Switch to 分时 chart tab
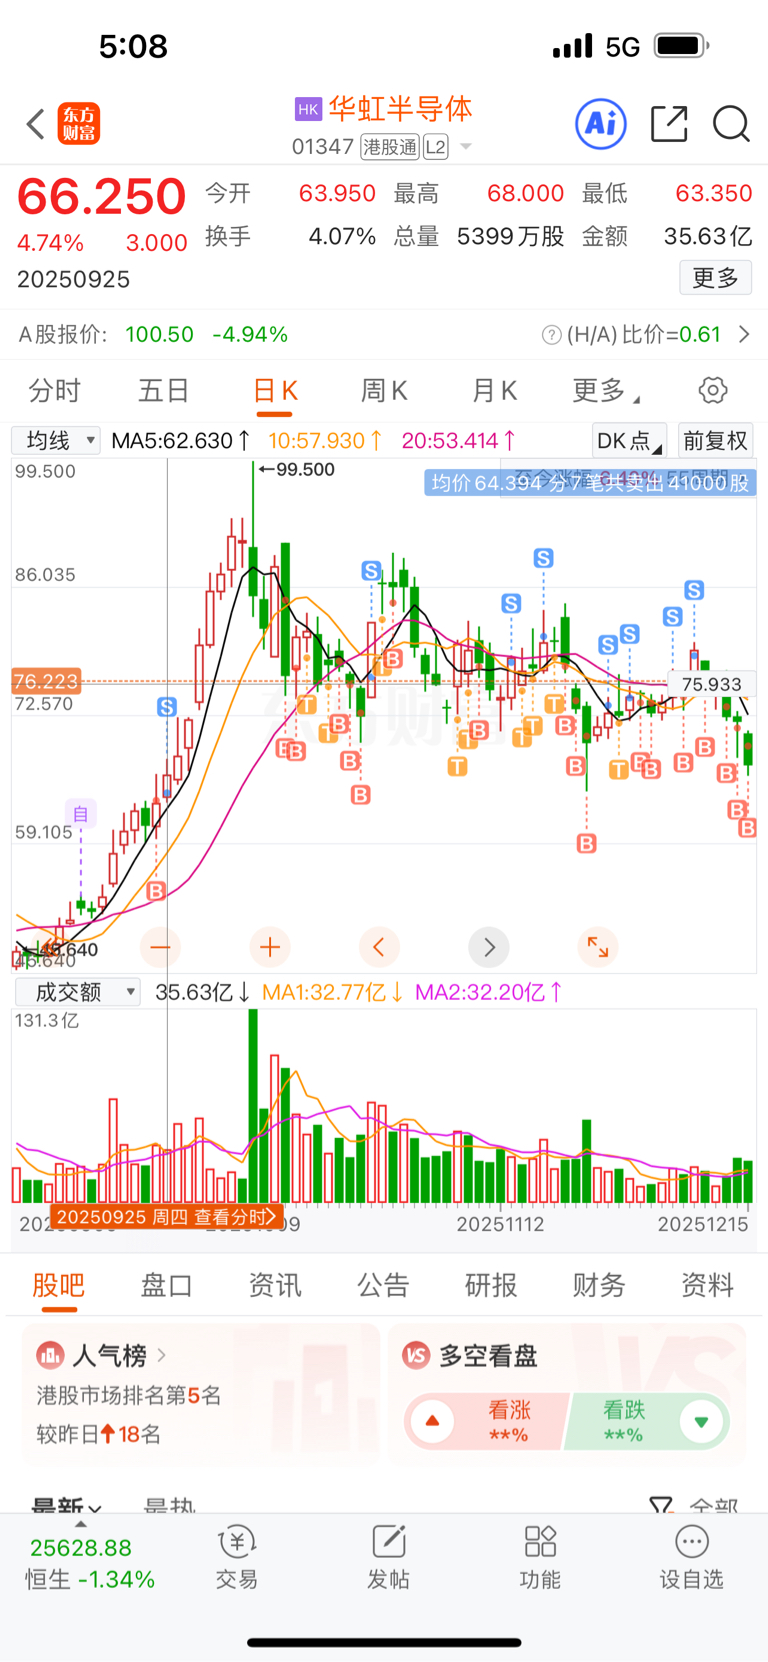 point(55,390)
